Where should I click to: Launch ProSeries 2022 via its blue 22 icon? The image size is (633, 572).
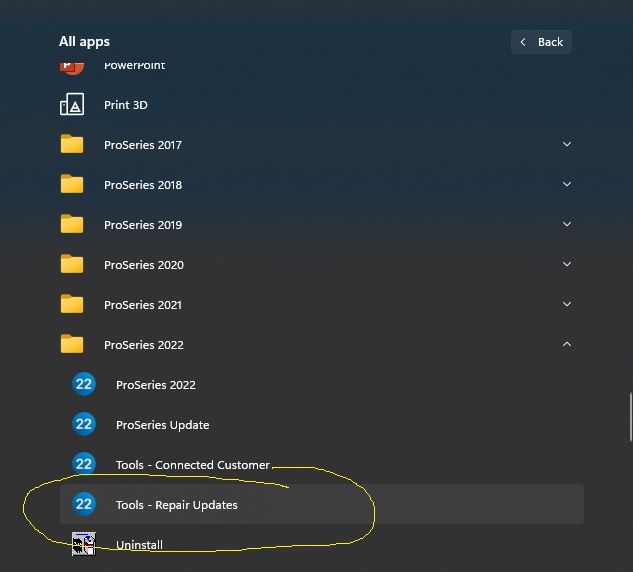pyautogui.click(x=84, y=385)
